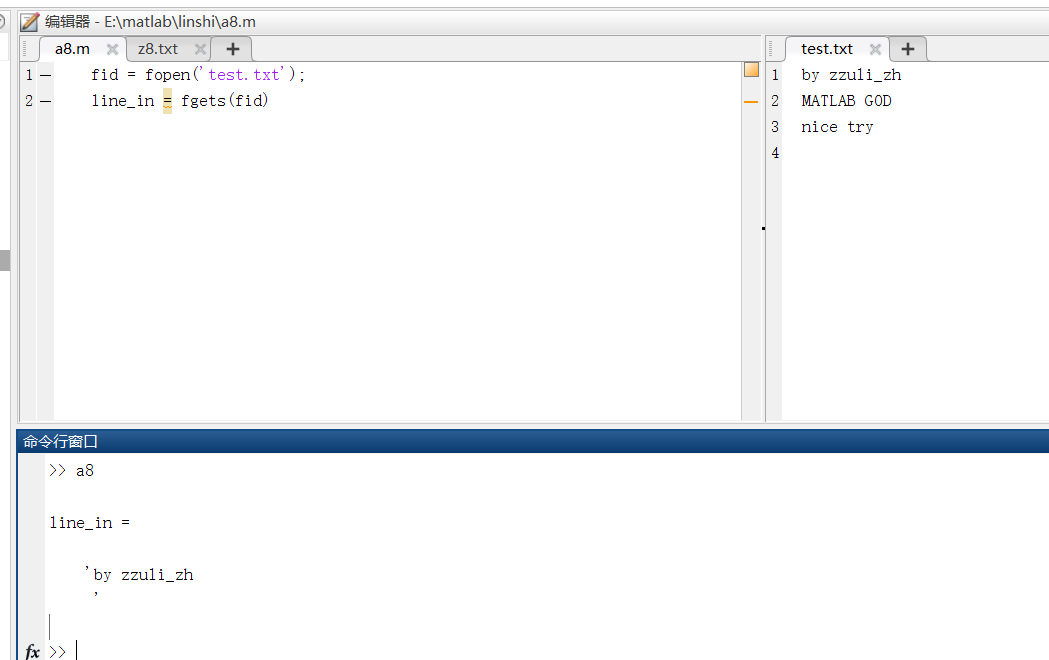Add new tab next to z8.txt
The image size is (1049, 660).
tap(232, 49)
